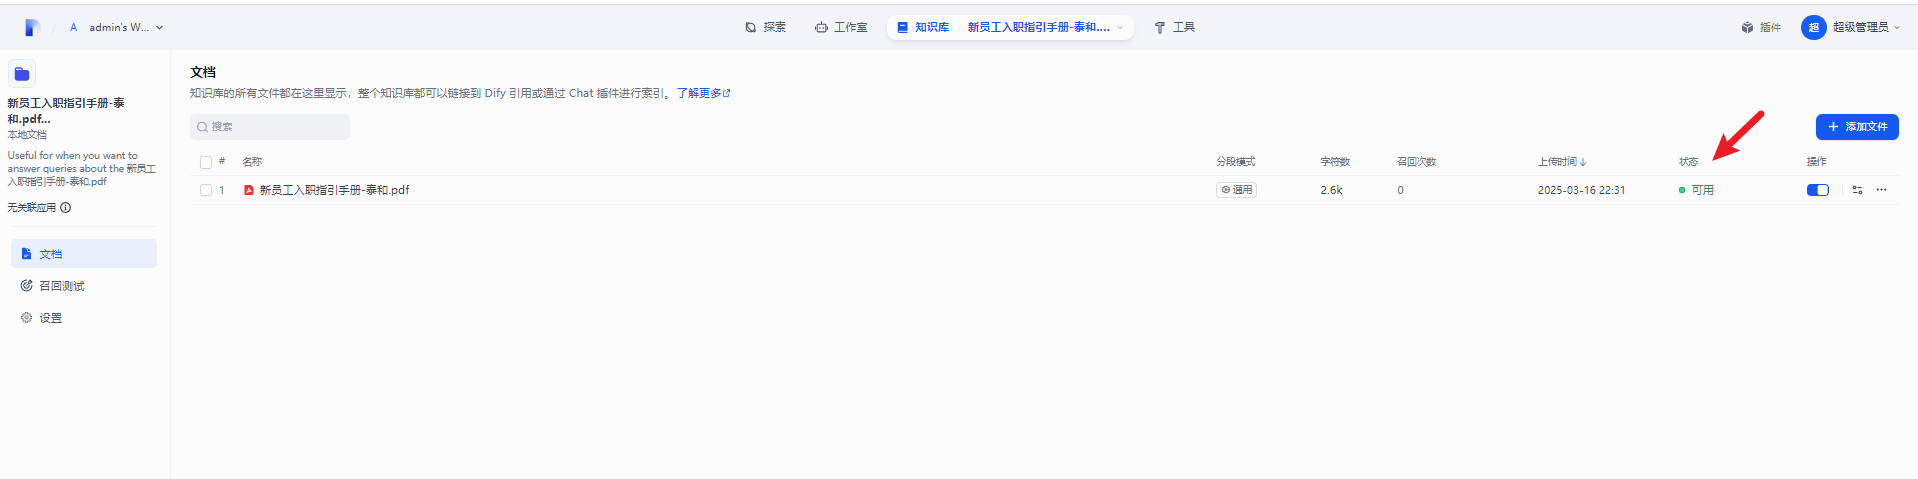This screenshot has width=1918, height=479.
Task: Click the 操作 column header
Action: 1816,162
